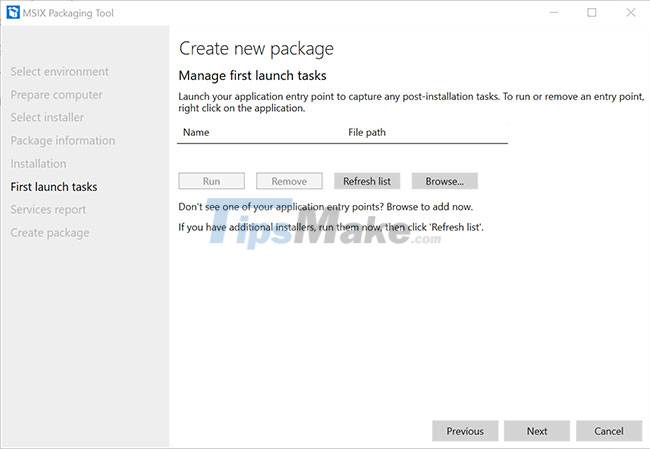Select First launch tasks step

54,187
